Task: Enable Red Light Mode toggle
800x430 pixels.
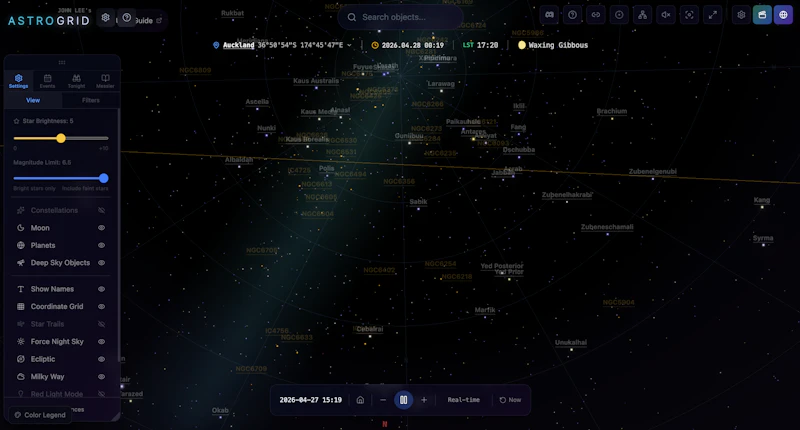Action: click(102, 394)
